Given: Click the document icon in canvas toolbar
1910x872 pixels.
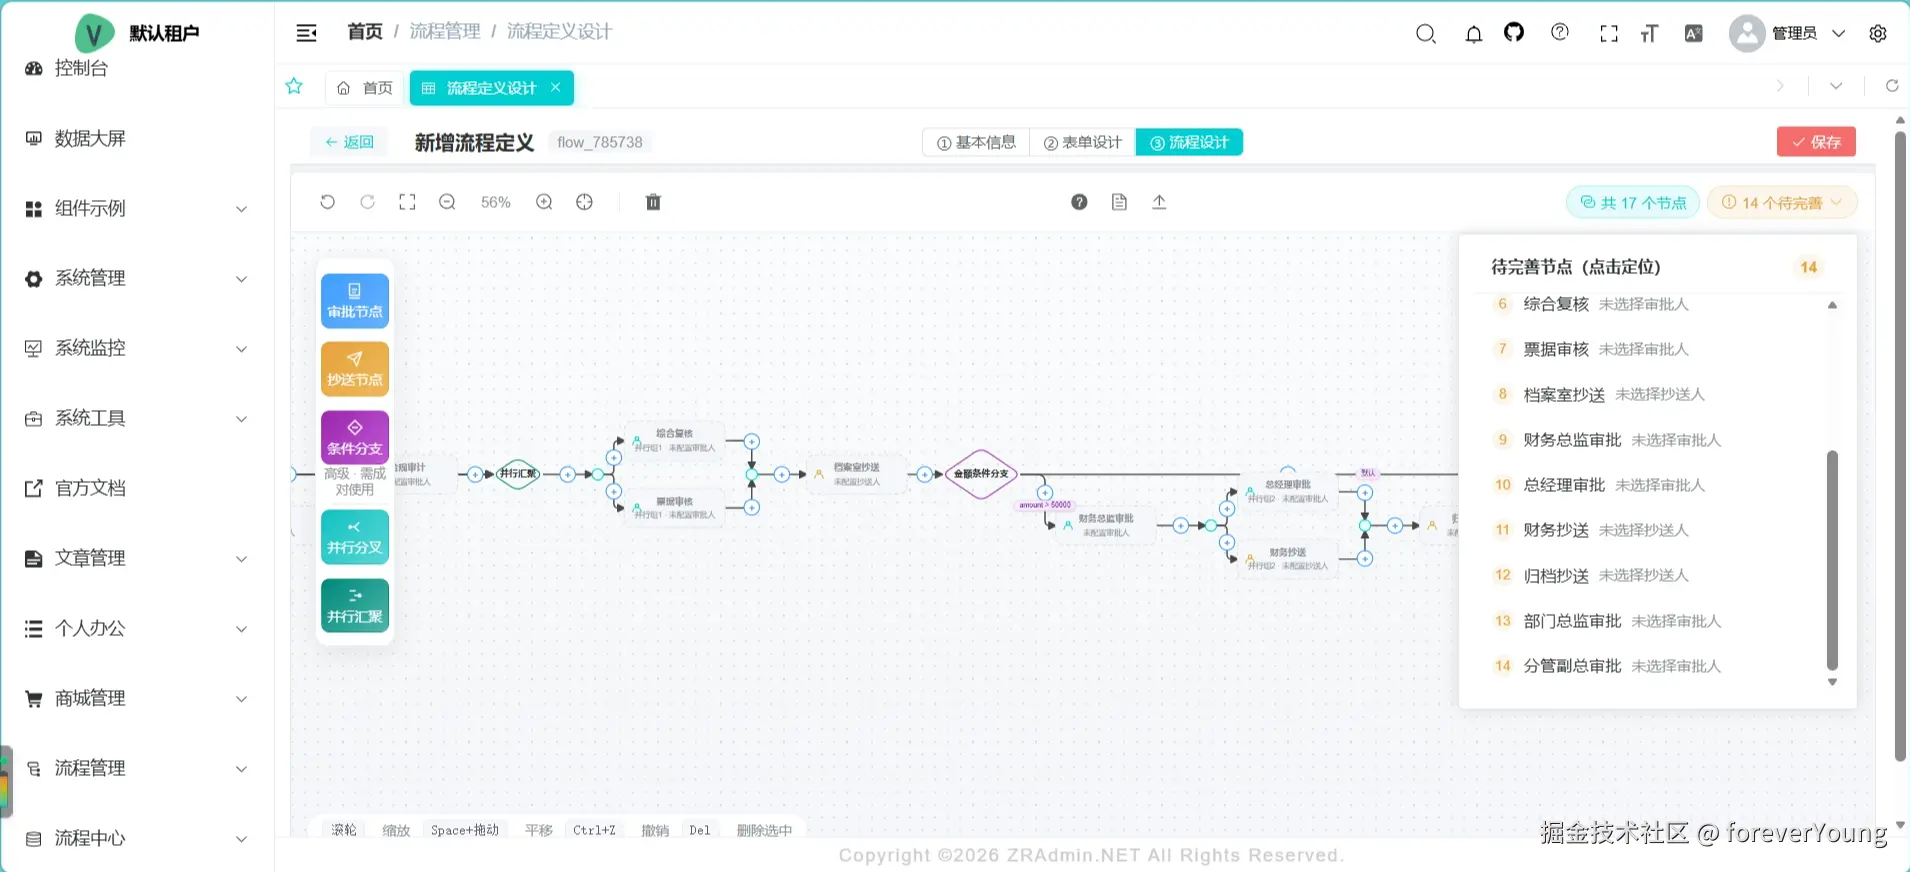Looking at the screenshot, I should pyautogui.click(x=1119, y=202).
